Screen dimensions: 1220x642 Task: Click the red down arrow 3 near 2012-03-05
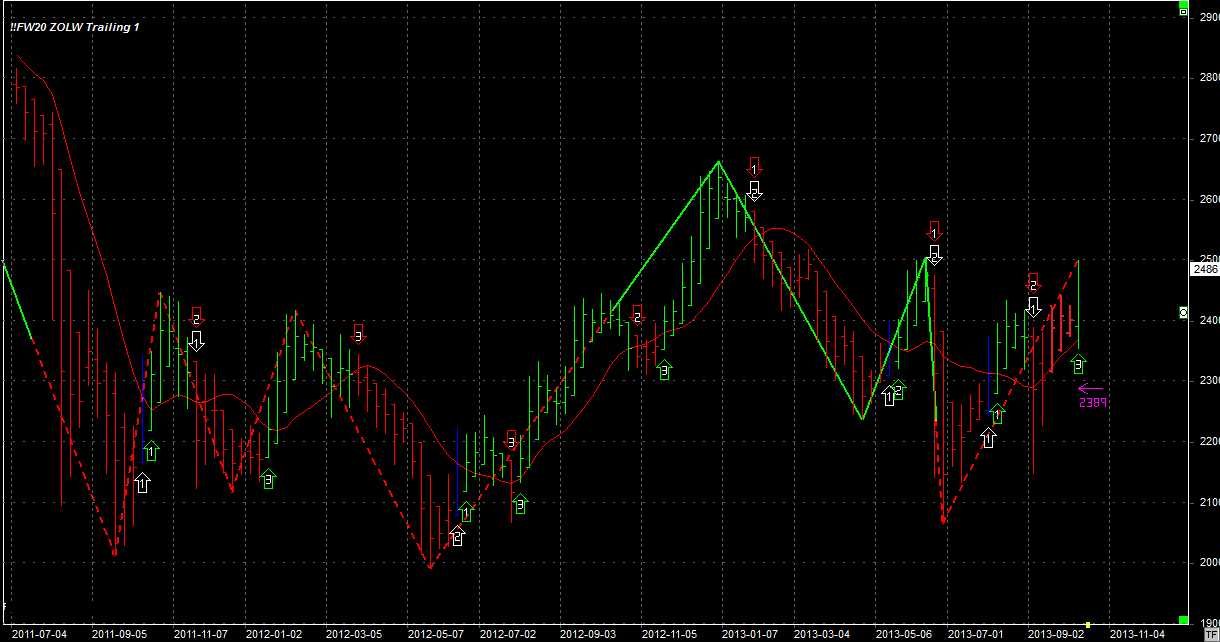coord(359,334)
